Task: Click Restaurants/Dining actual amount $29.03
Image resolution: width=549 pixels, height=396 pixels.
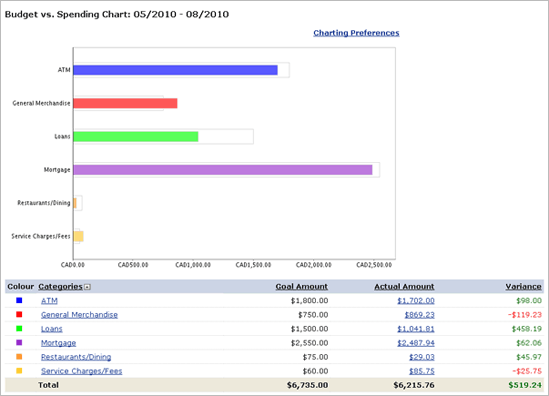Action: [x=422, y=357]
